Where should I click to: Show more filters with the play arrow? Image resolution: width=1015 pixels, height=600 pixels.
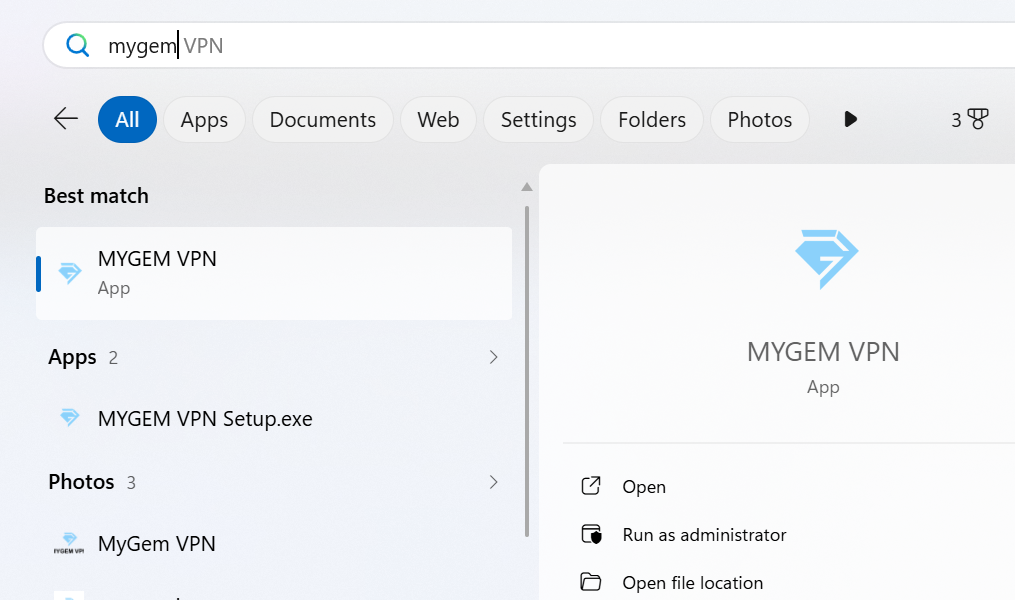click(x=851, y=119)
